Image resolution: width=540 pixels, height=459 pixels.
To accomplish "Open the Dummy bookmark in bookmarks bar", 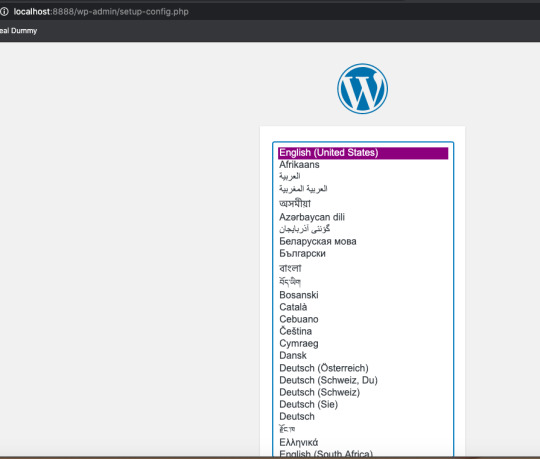I will coord(19,31).
